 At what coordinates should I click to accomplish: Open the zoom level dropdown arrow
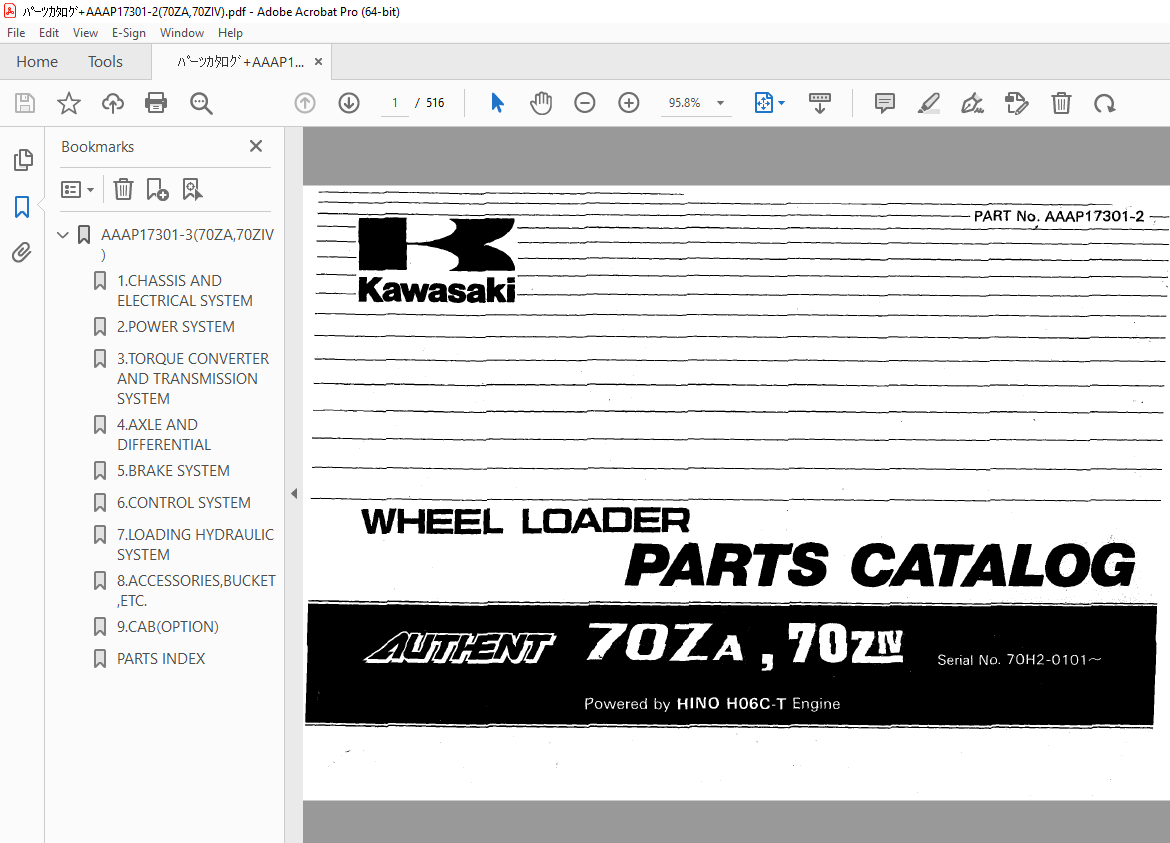coord(720,103)
